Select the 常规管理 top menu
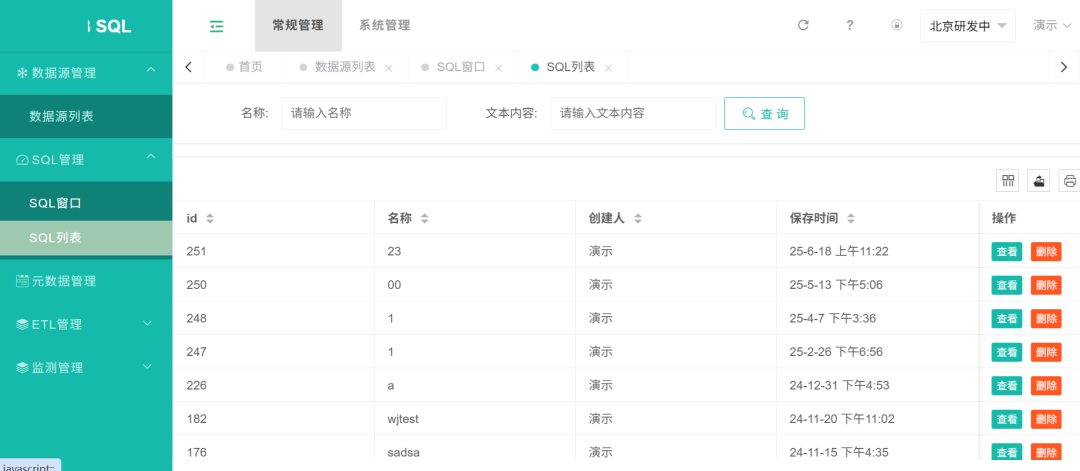Image resolution: width=1080 pixels, height=471 pixels. point(298,25)
